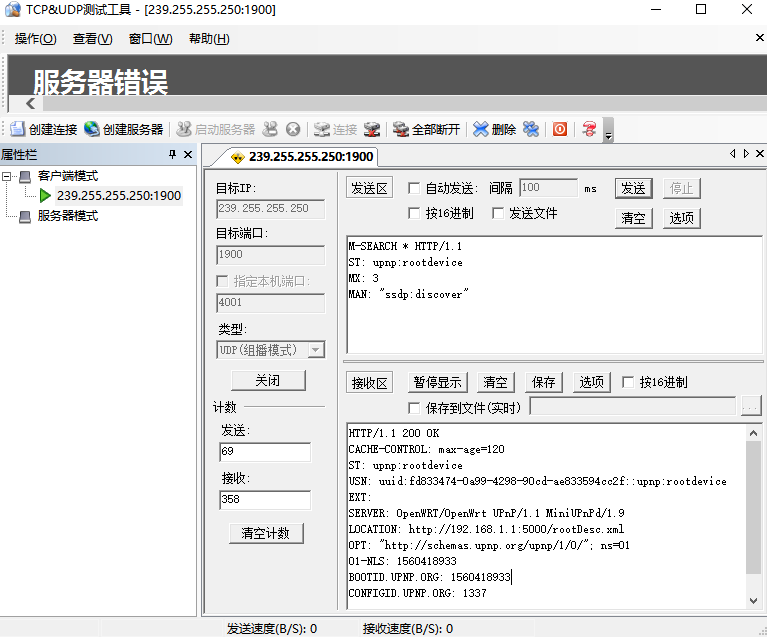This screenshot has width=767, height=637.
Task: Select the 服务器模式 tree item
Action: (x=68, y=216)
